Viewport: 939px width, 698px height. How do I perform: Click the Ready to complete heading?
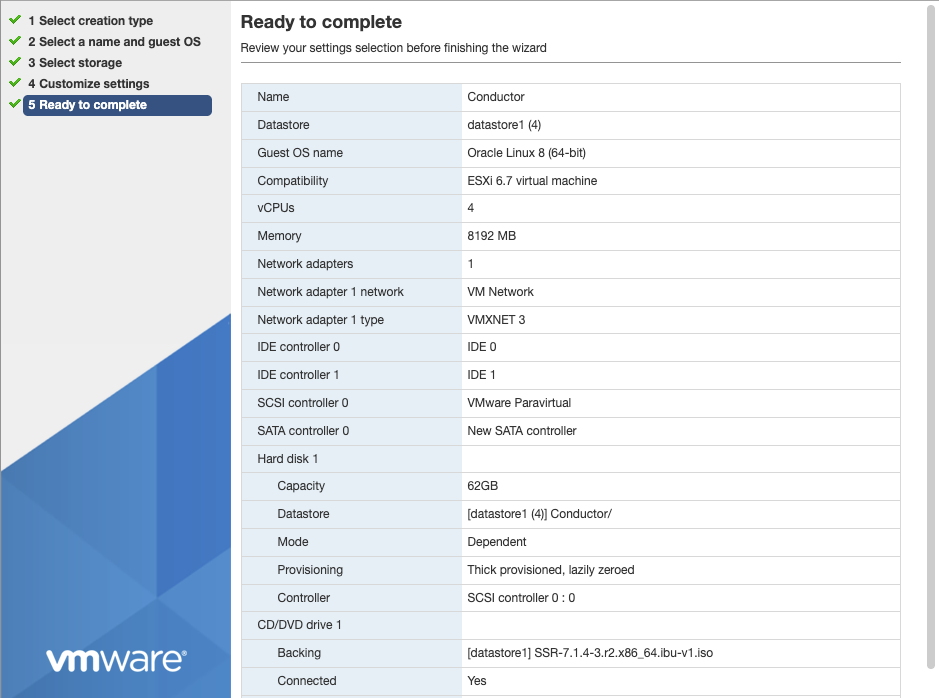[x=321, y=22]
